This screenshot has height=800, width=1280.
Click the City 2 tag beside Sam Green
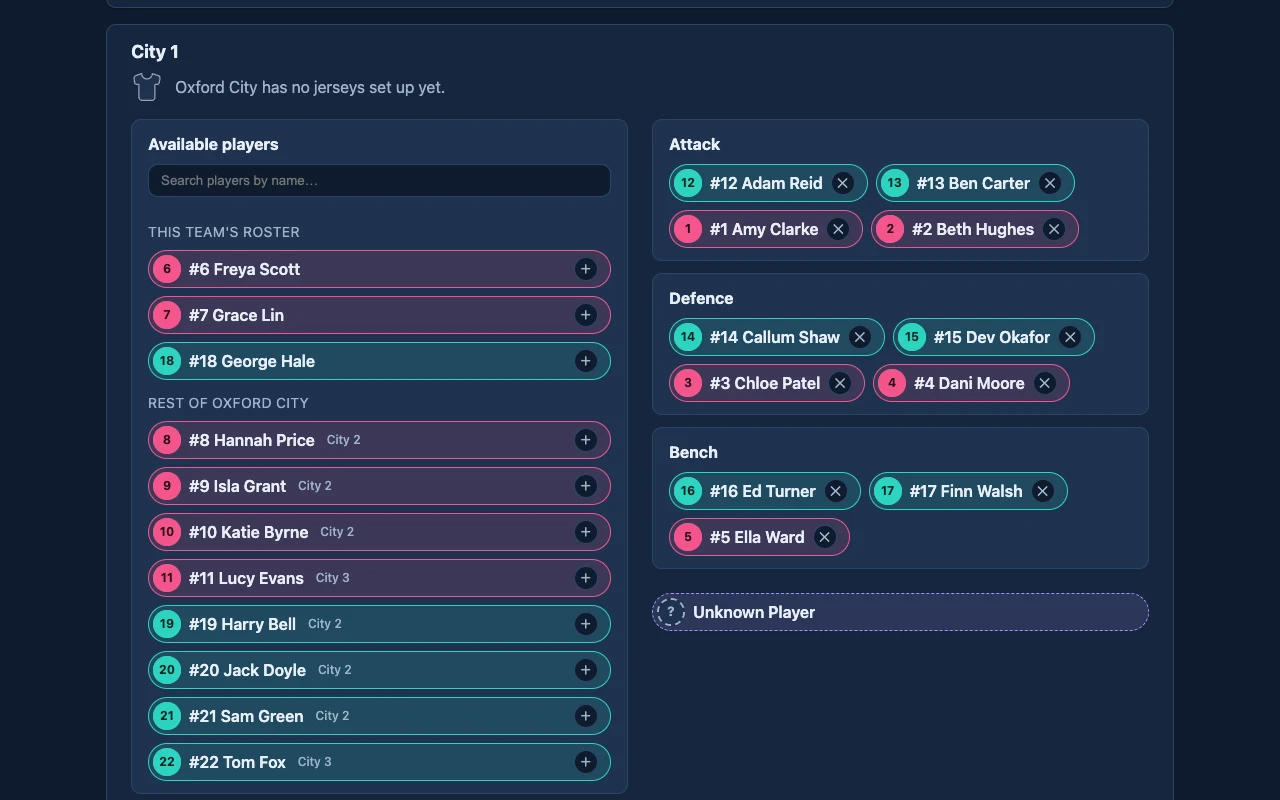pyautogui.click(x=332, y=716)
